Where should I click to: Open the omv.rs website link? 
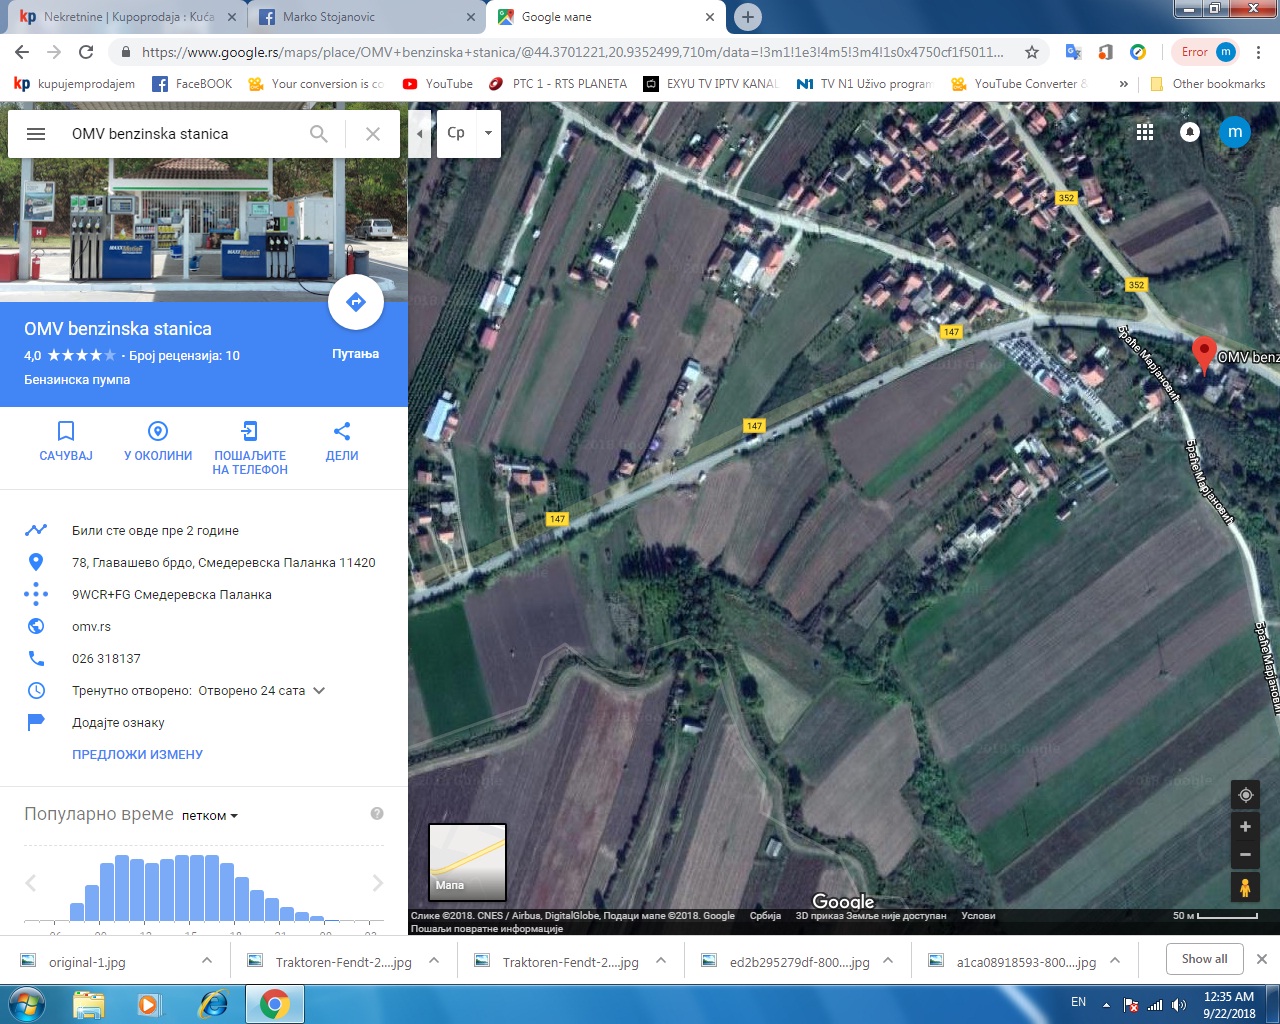tap(91, 627)
